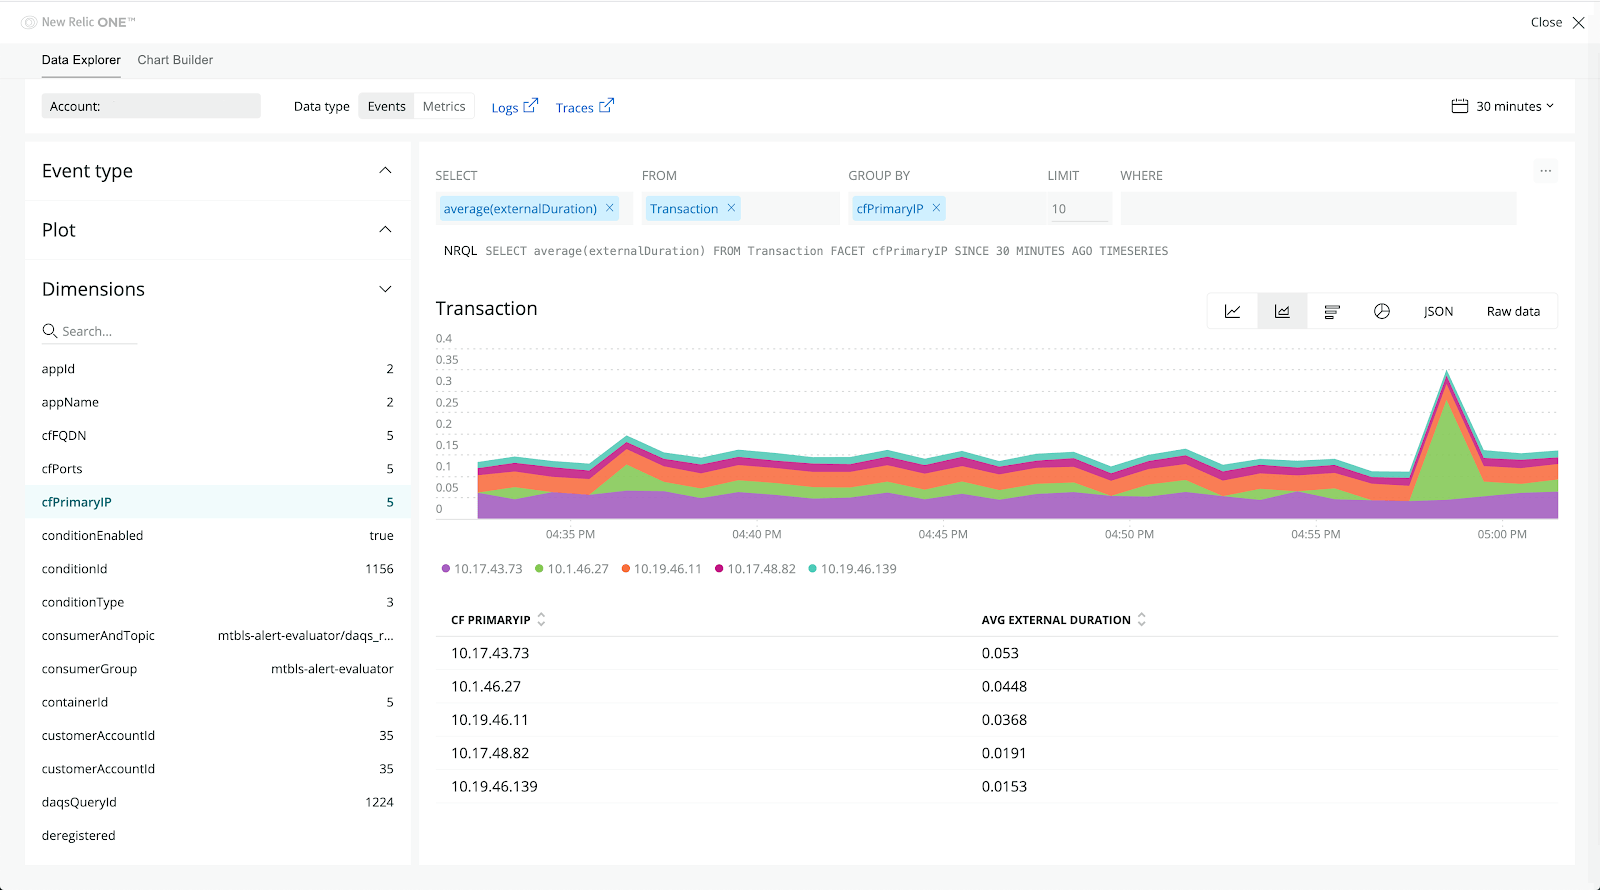Open the Logs link
The width and height of the screenshot is (1600, 890).
(x=514, y=107)
